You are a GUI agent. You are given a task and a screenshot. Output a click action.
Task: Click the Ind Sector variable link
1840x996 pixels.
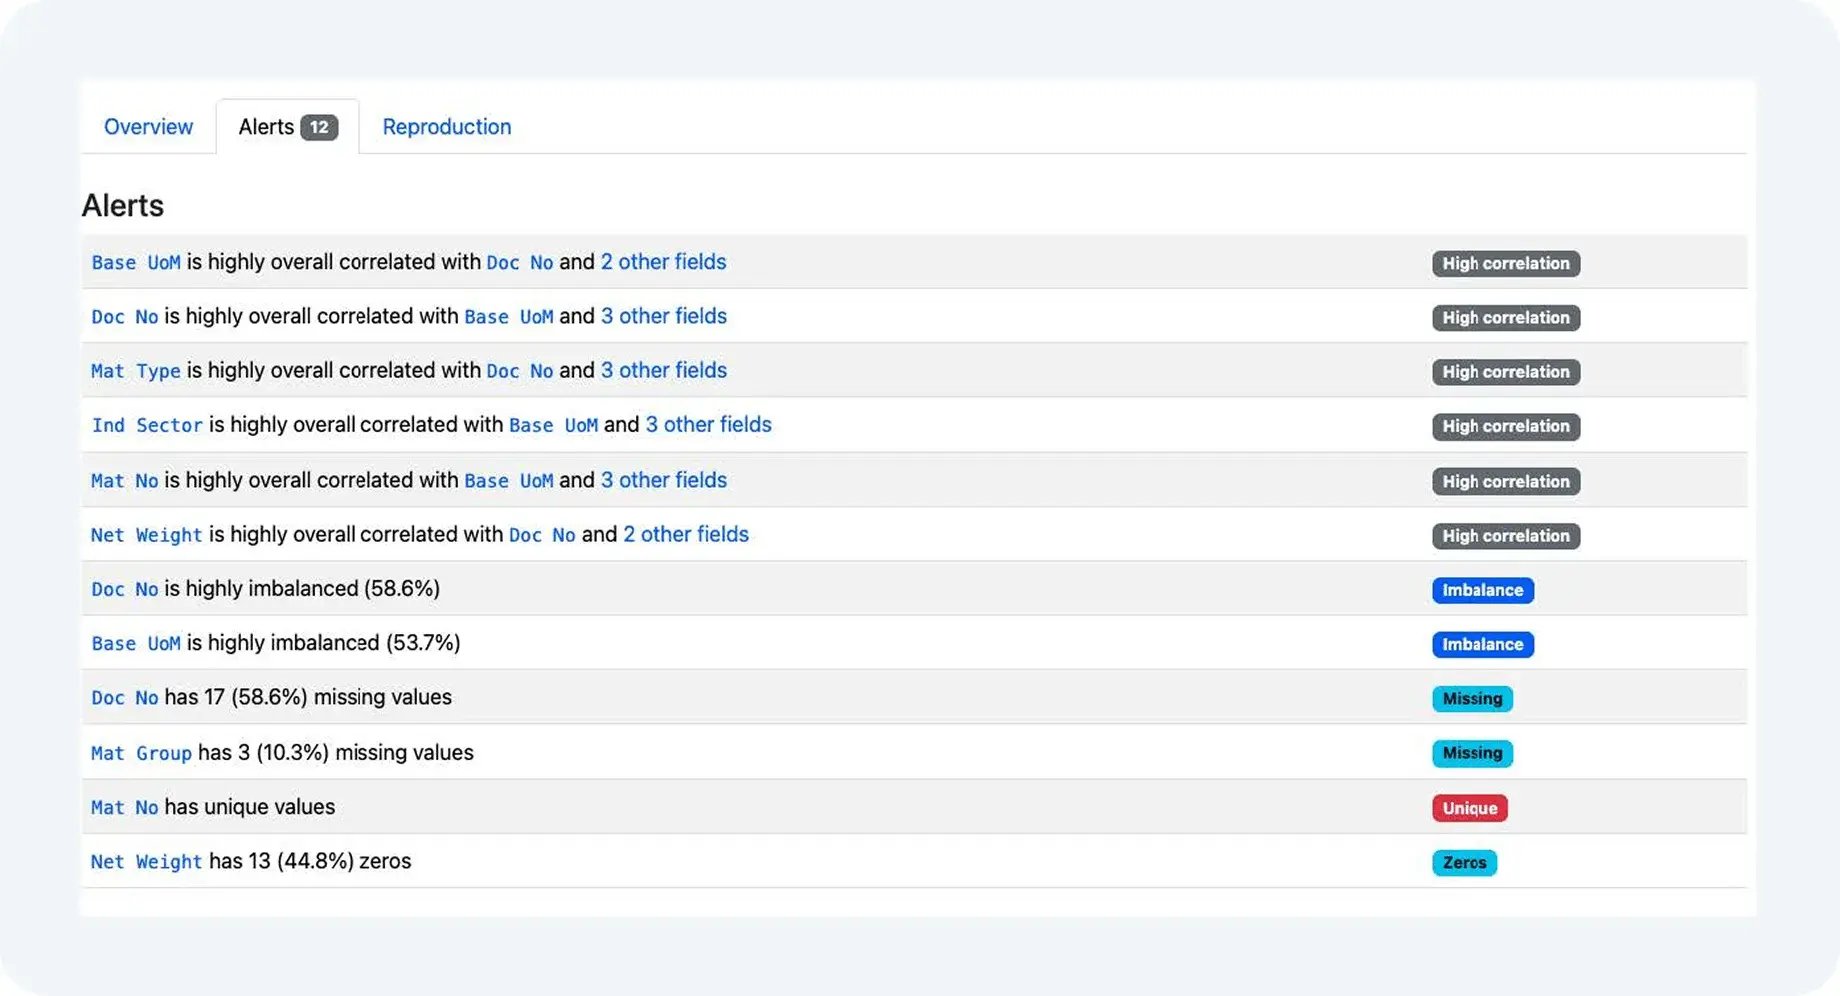tap(146, 425)
